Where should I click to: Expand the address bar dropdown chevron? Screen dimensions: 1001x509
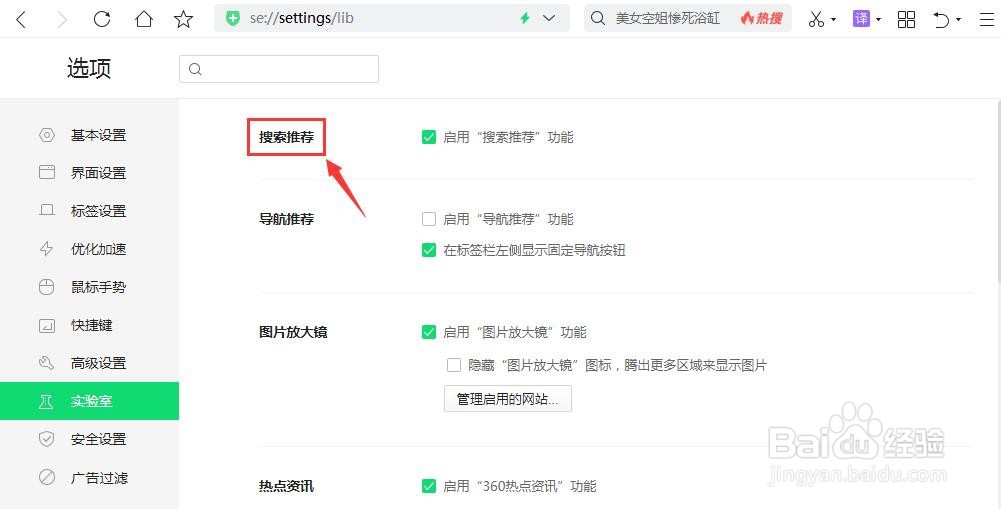[x=549, y=19]
